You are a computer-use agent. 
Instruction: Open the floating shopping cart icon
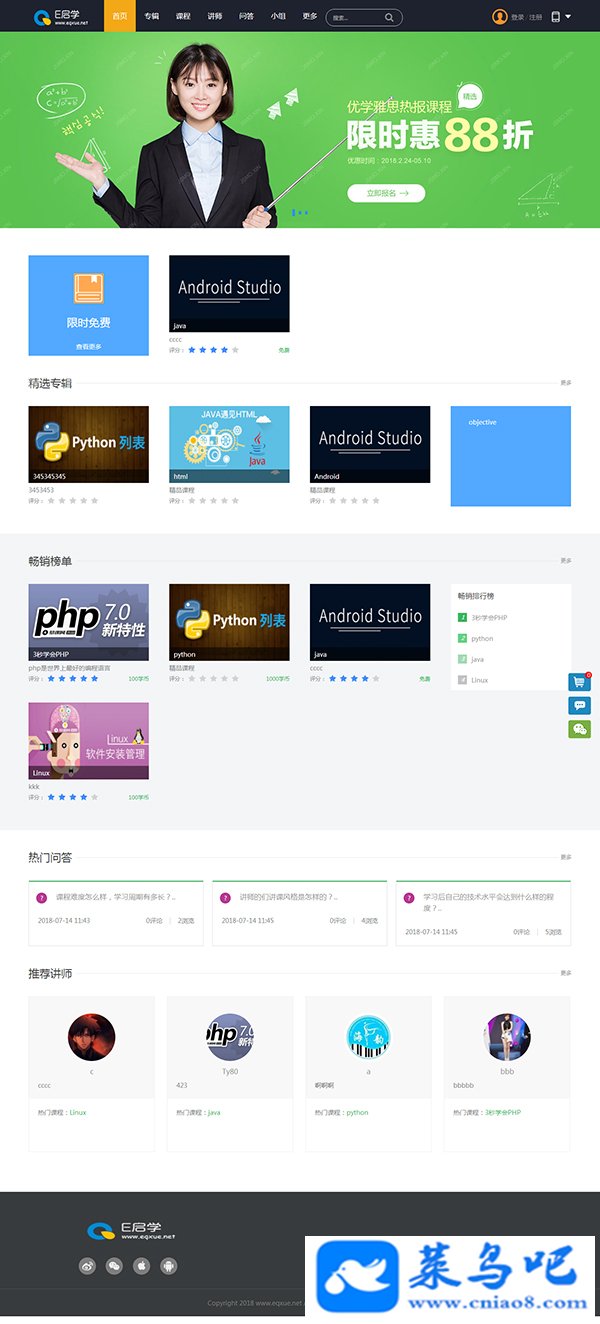coord(579,682)
